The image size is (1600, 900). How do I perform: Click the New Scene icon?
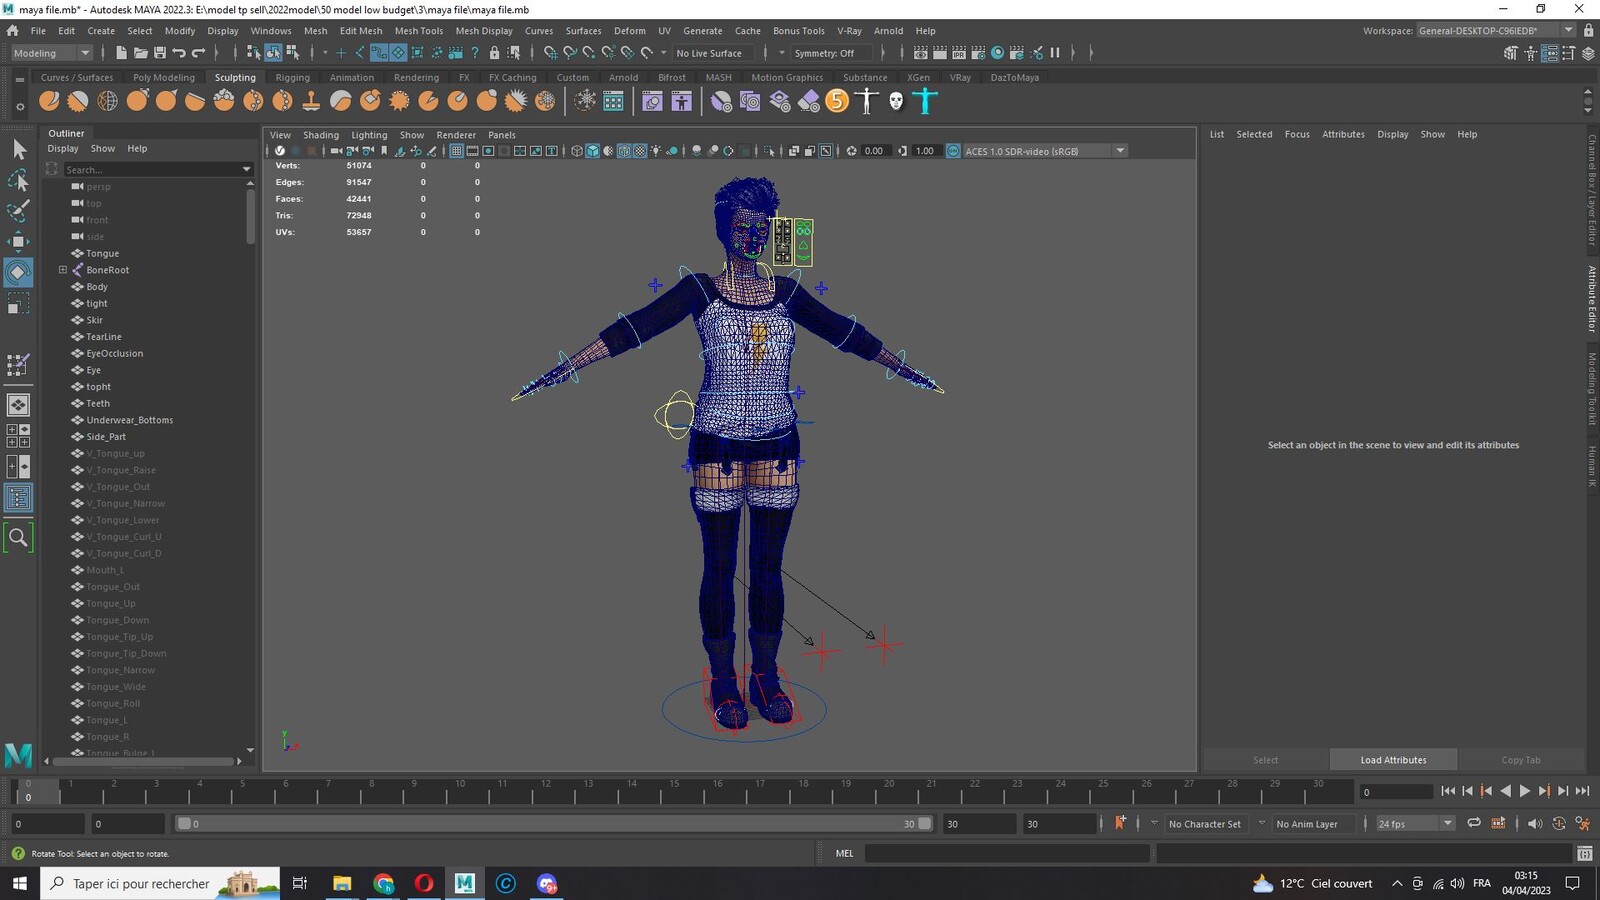click(x=121, y=53)
